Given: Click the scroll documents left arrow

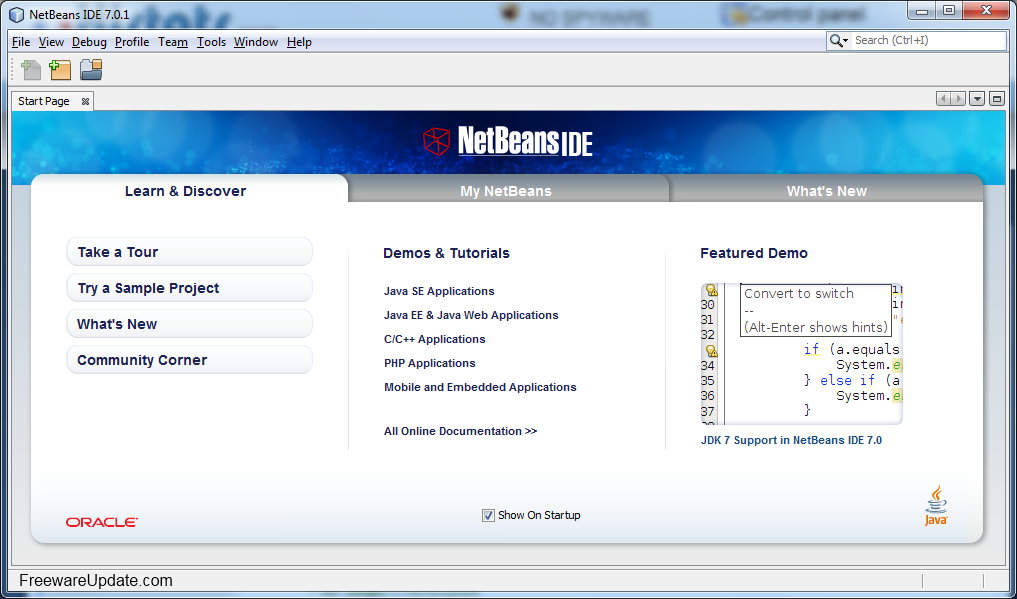Looking at the screenshot, I should [x=944, y=99].
